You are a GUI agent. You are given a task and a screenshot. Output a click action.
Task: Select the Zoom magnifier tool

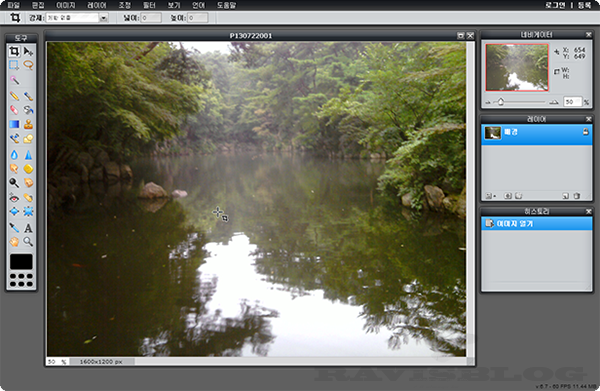28,242
